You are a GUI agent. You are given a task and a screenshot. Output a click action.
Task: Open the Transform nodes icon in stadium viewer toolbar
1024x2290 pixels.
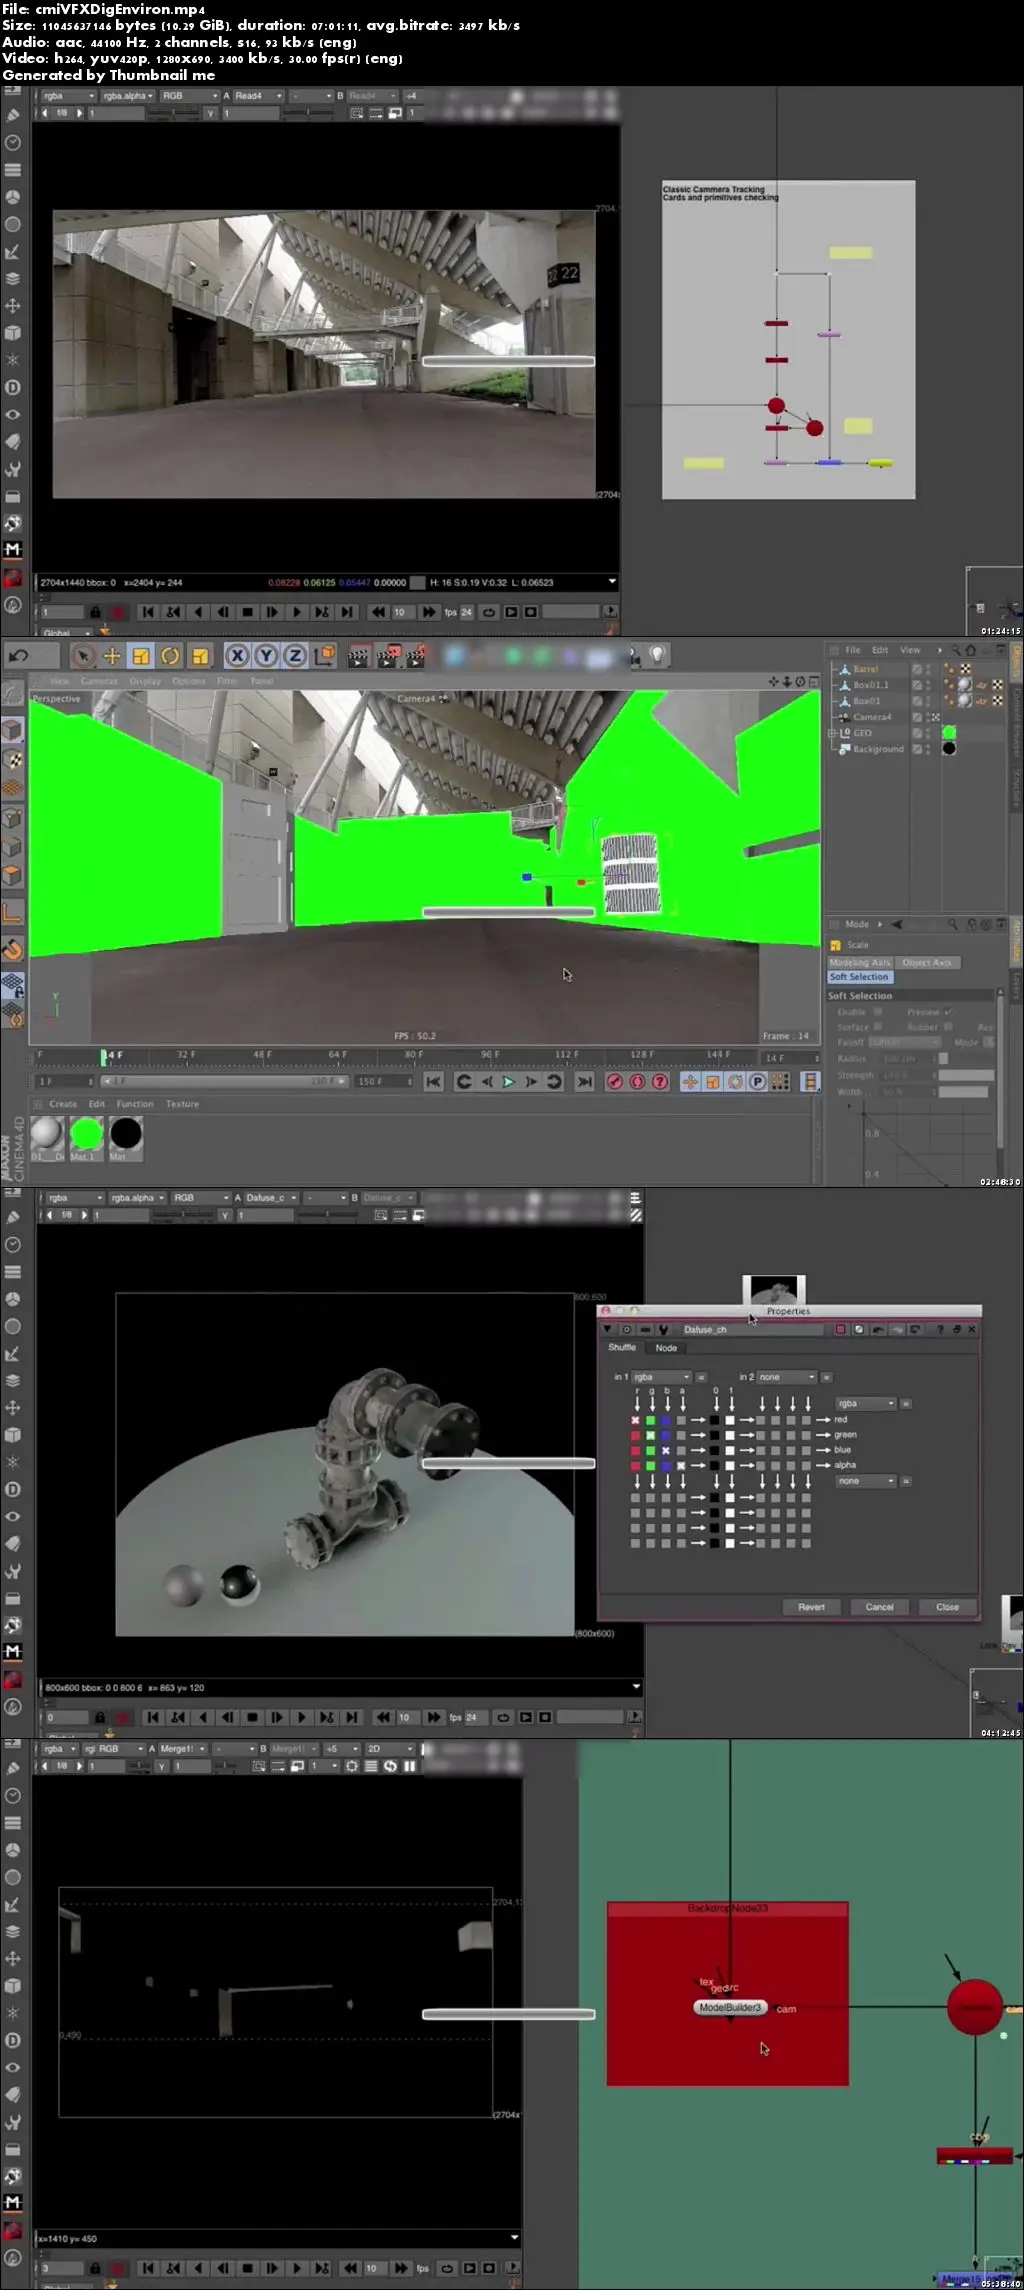[13, 306]
